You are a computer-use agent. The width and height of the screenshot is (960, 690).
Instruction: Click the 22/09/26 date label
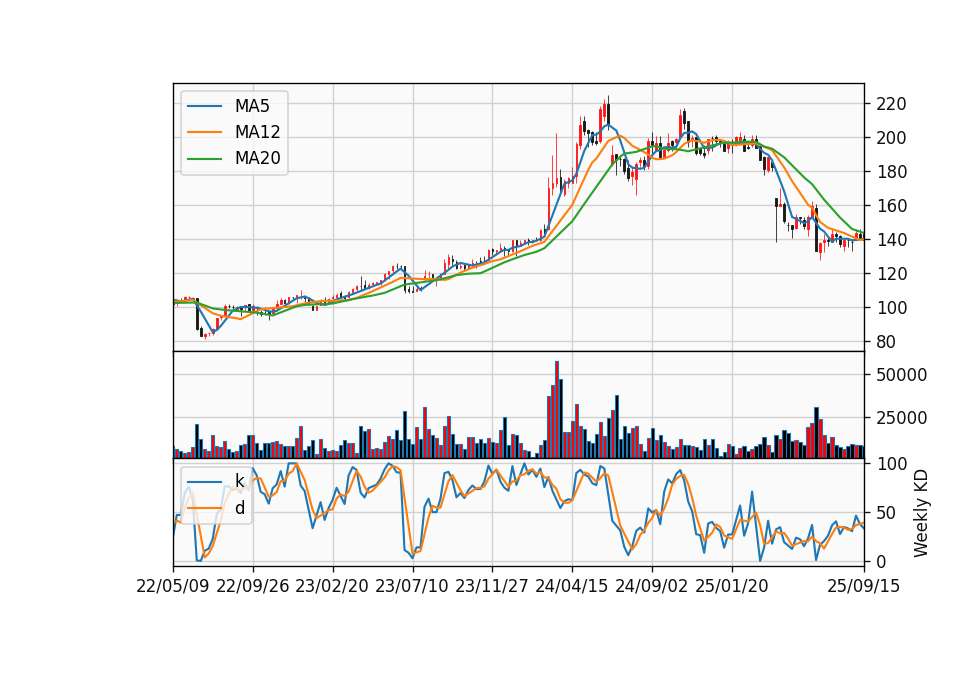click(x=253, y=587)
